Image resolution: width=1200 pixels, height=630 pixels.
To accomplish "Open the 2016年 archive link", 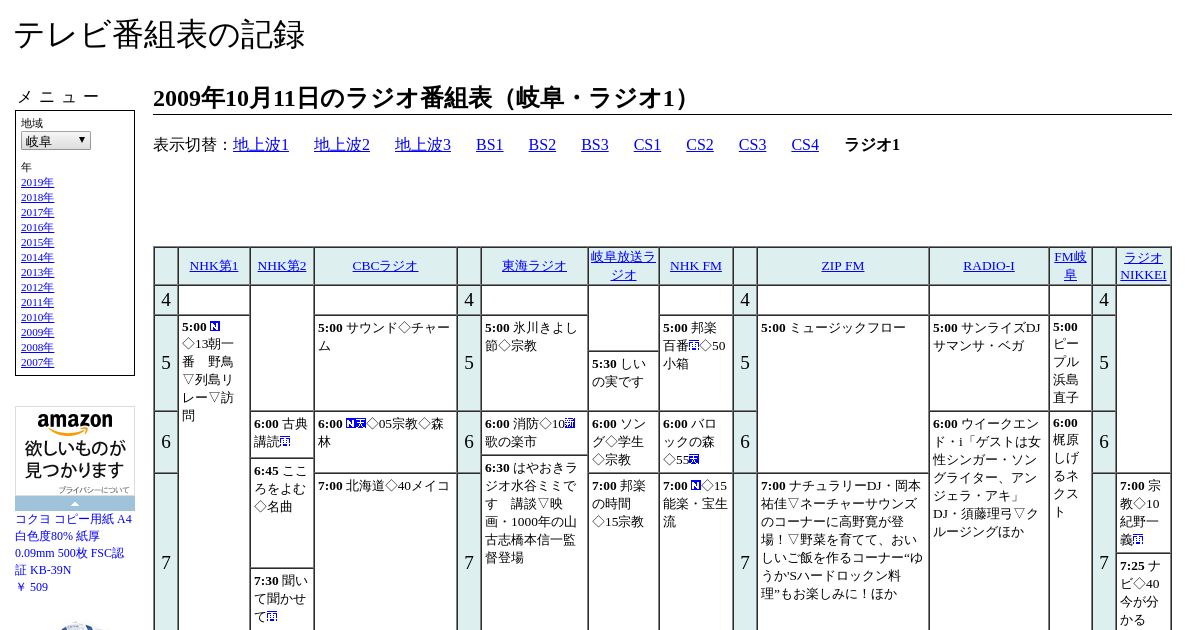I will click(37, 227).
